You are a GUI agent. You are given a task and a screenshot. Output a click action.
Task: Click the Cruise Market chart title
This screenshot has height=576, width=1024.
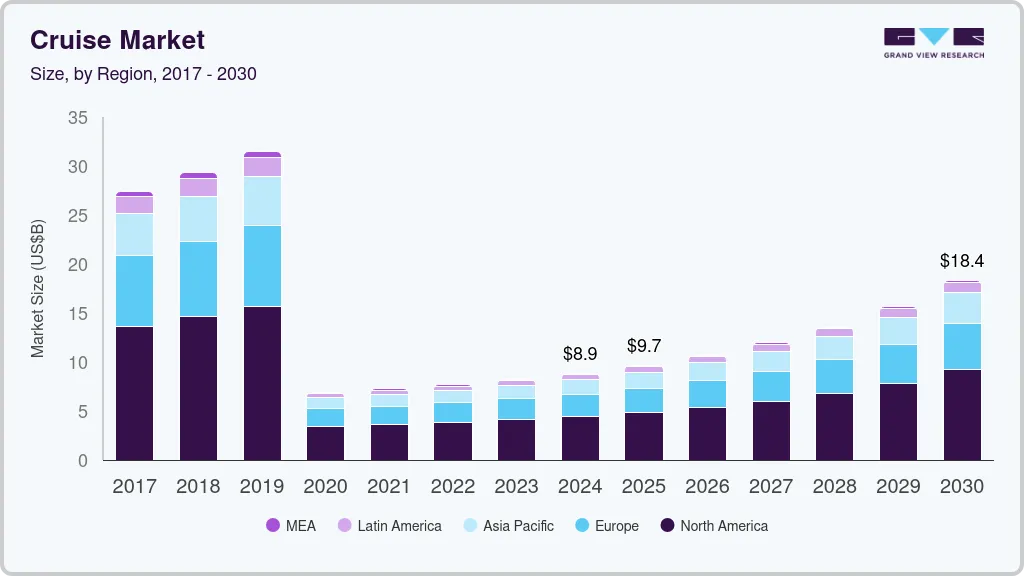117,40
